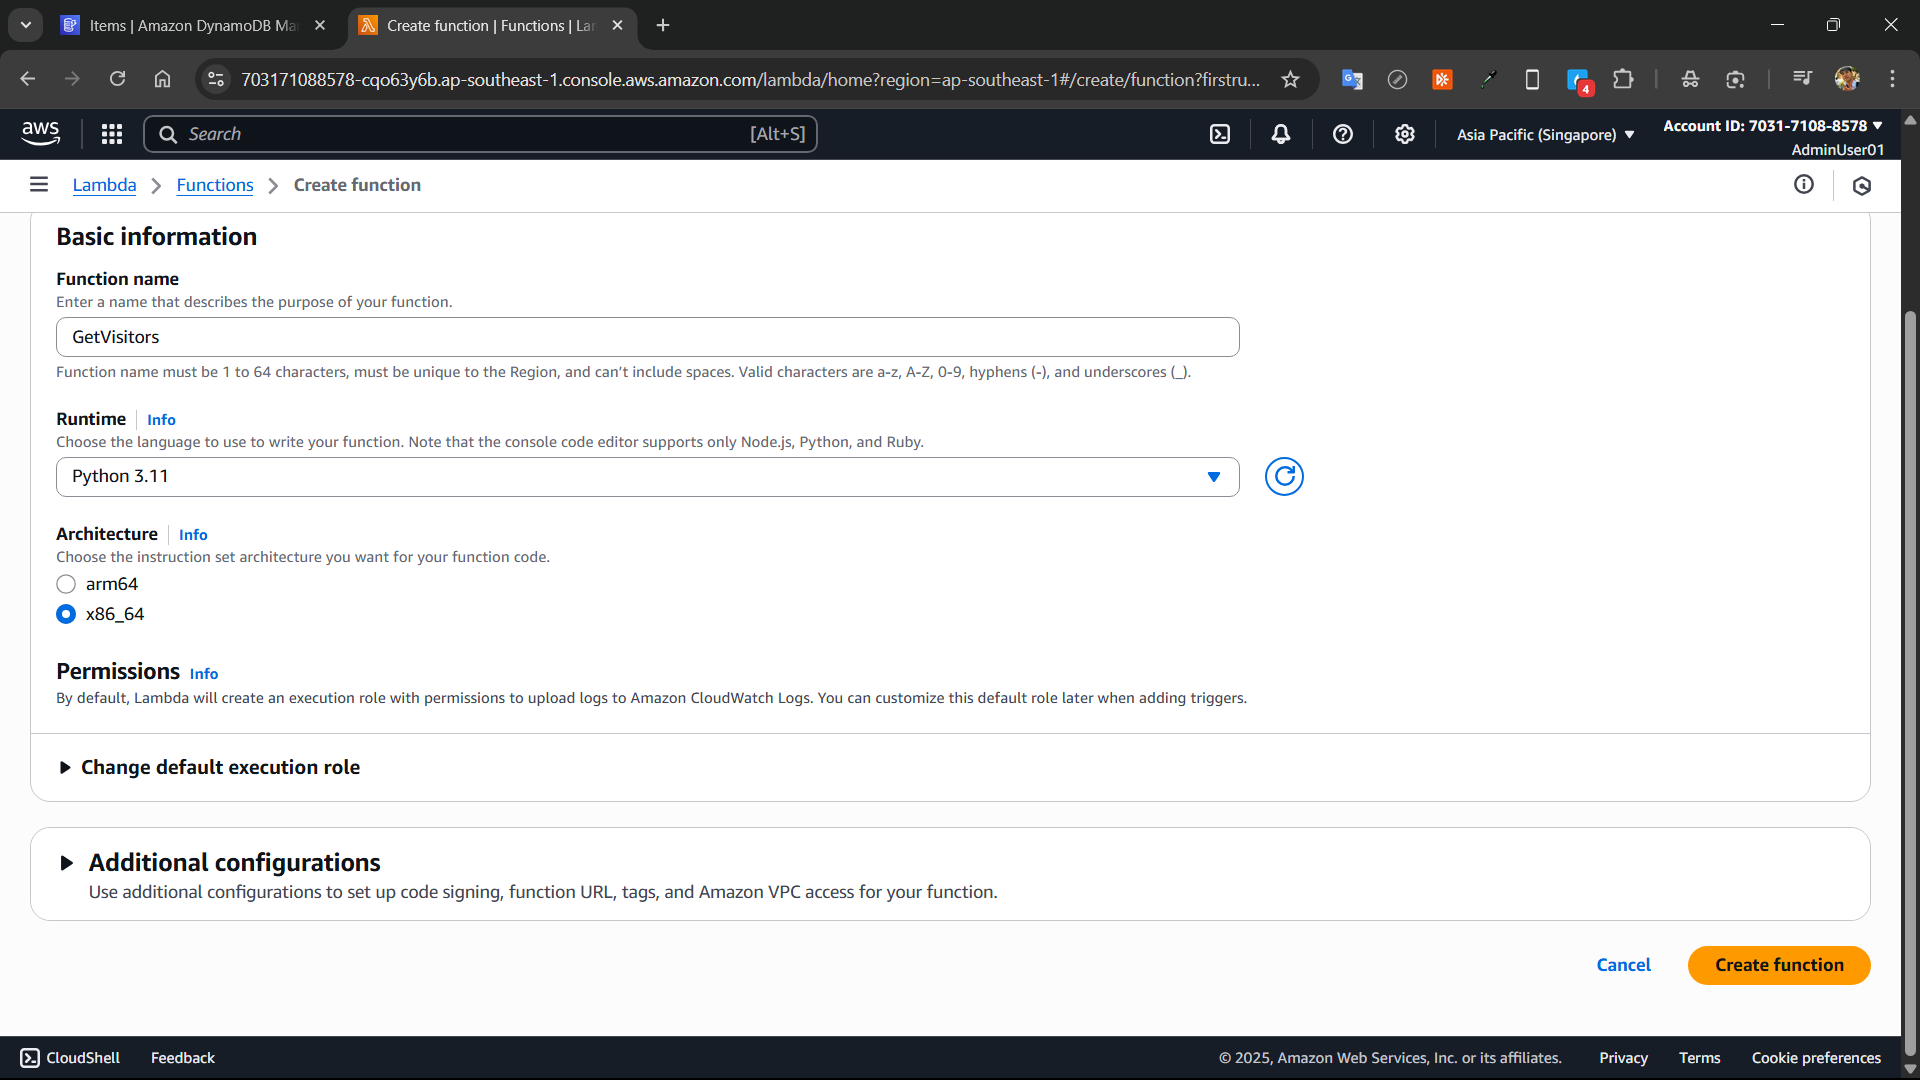This screenshot has width=1920, height=1080.
Task: Open the Privacy footer link
Action: click(1623, 1058)
